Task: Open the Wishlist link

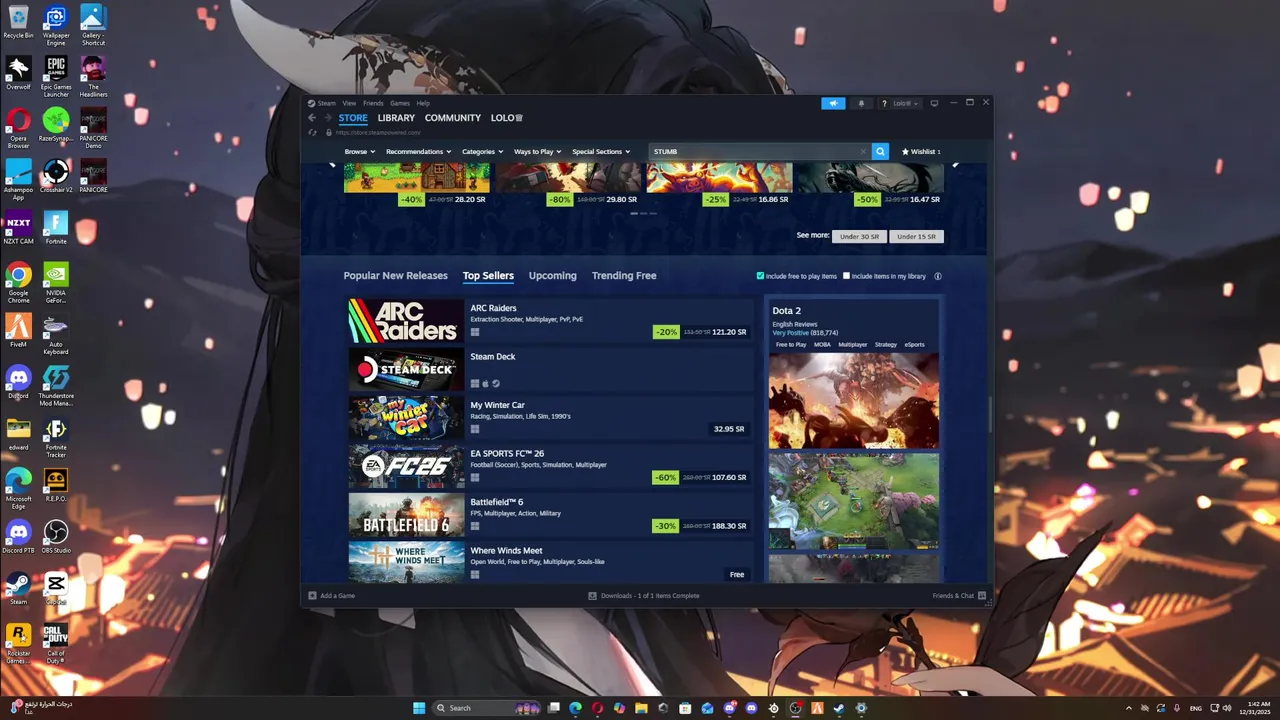Action: (921, 152)
